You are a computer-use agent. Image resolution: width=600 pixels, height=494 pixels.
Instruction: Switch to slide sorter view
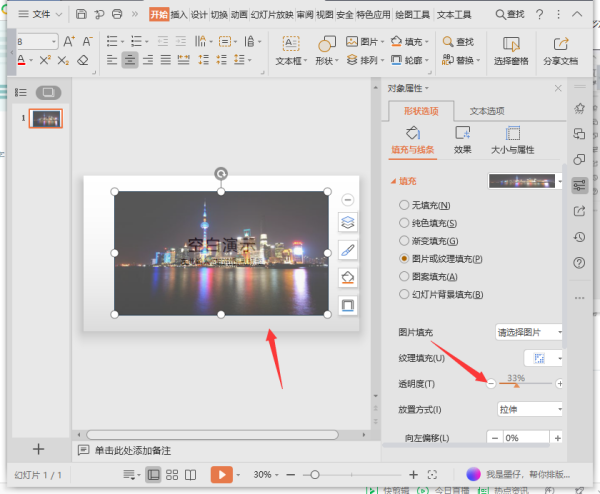tap(172, 475)
